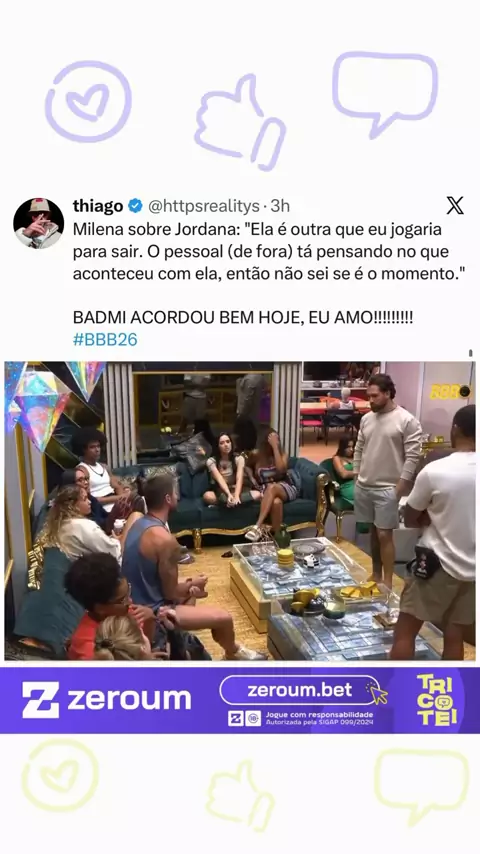
Task: Open the zeroum.bet button
Action: click(300, 690)
